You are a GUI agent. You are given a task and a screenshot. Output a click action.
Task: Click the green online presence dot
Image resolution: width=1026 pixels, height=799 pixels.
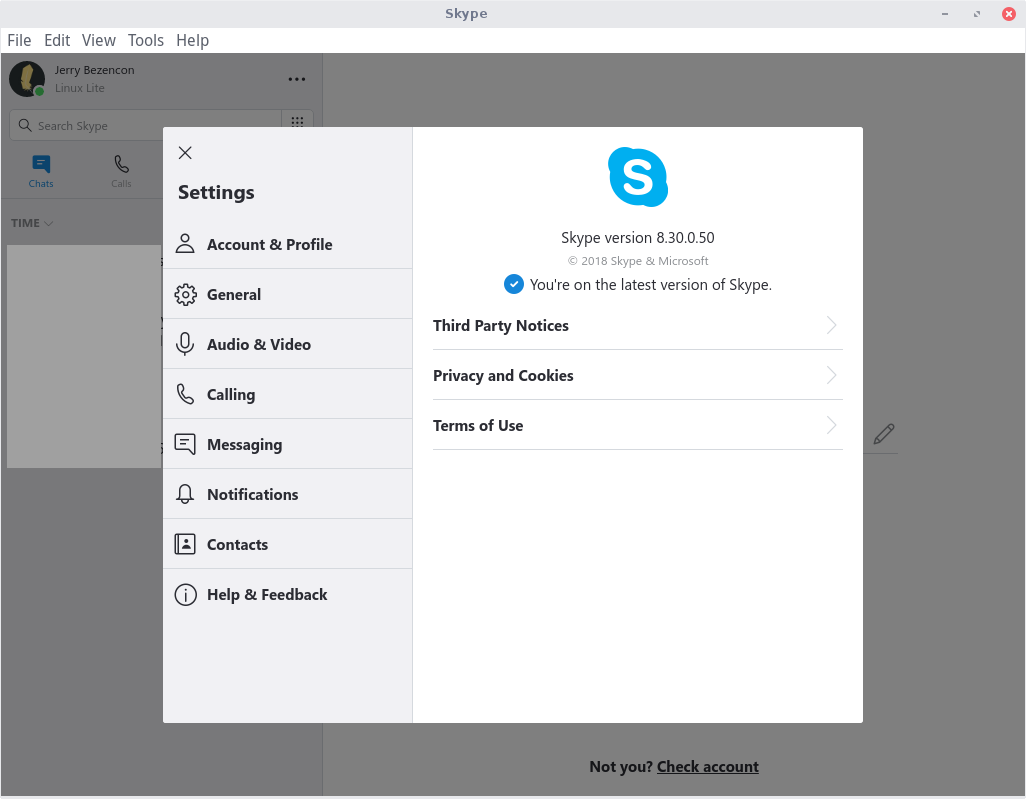(x=39, y=91)
